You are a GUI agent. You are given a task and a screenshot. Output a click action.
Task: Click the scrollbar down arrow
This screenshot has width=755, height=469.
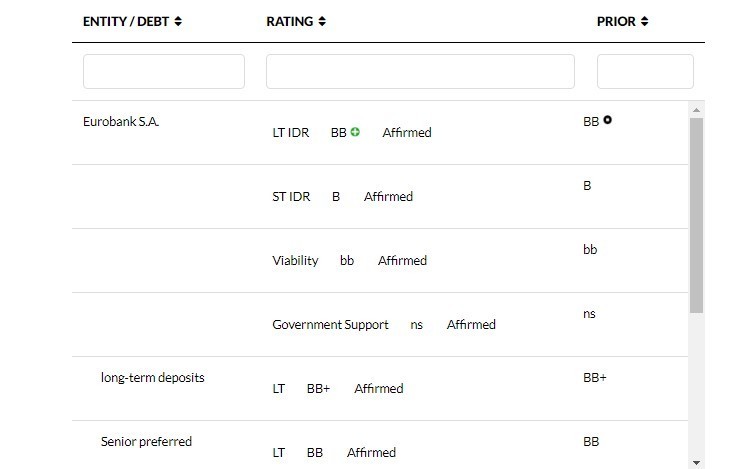[x=697, y=462]
